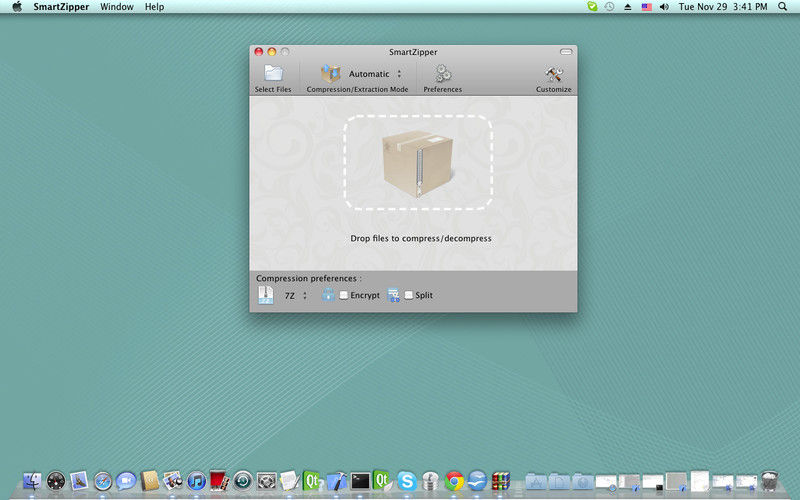Click the "Drop files to compress/decompress" text
The image size is (800, 500).
pos(421,238)
